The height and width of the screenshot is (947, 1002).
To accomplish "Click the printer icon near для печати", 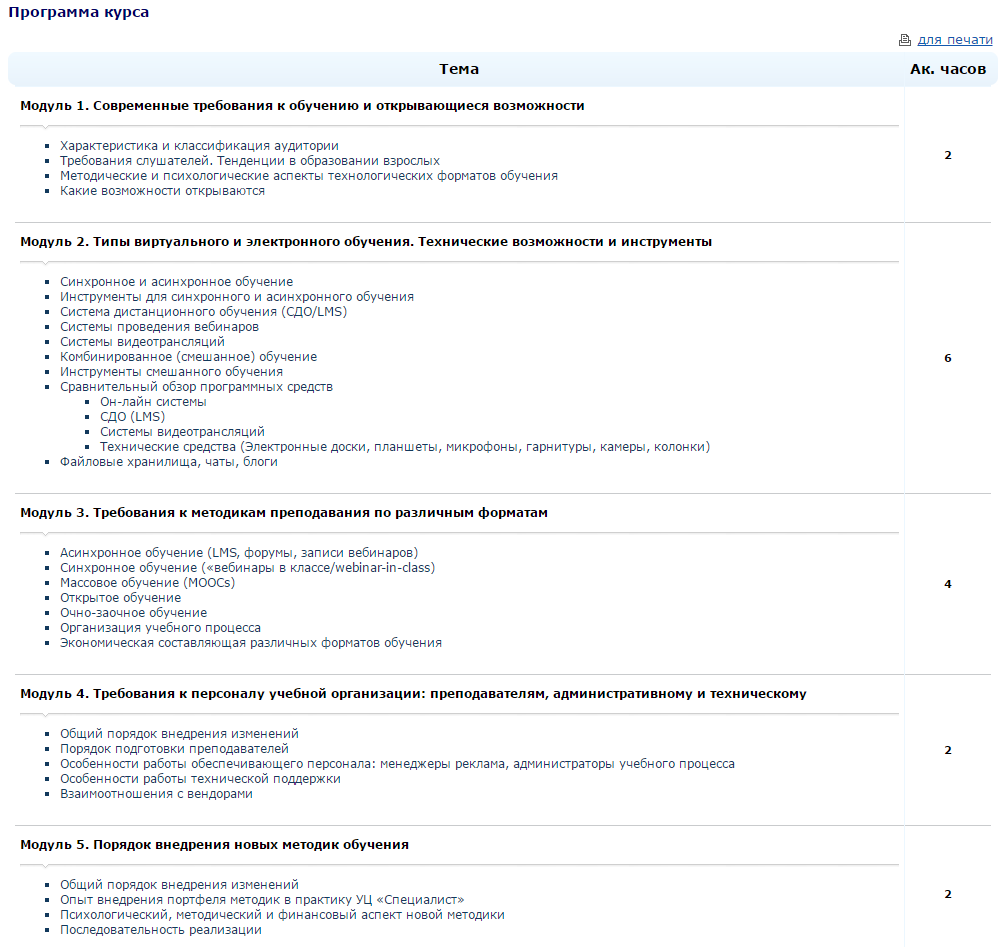I will coord(905,40).
